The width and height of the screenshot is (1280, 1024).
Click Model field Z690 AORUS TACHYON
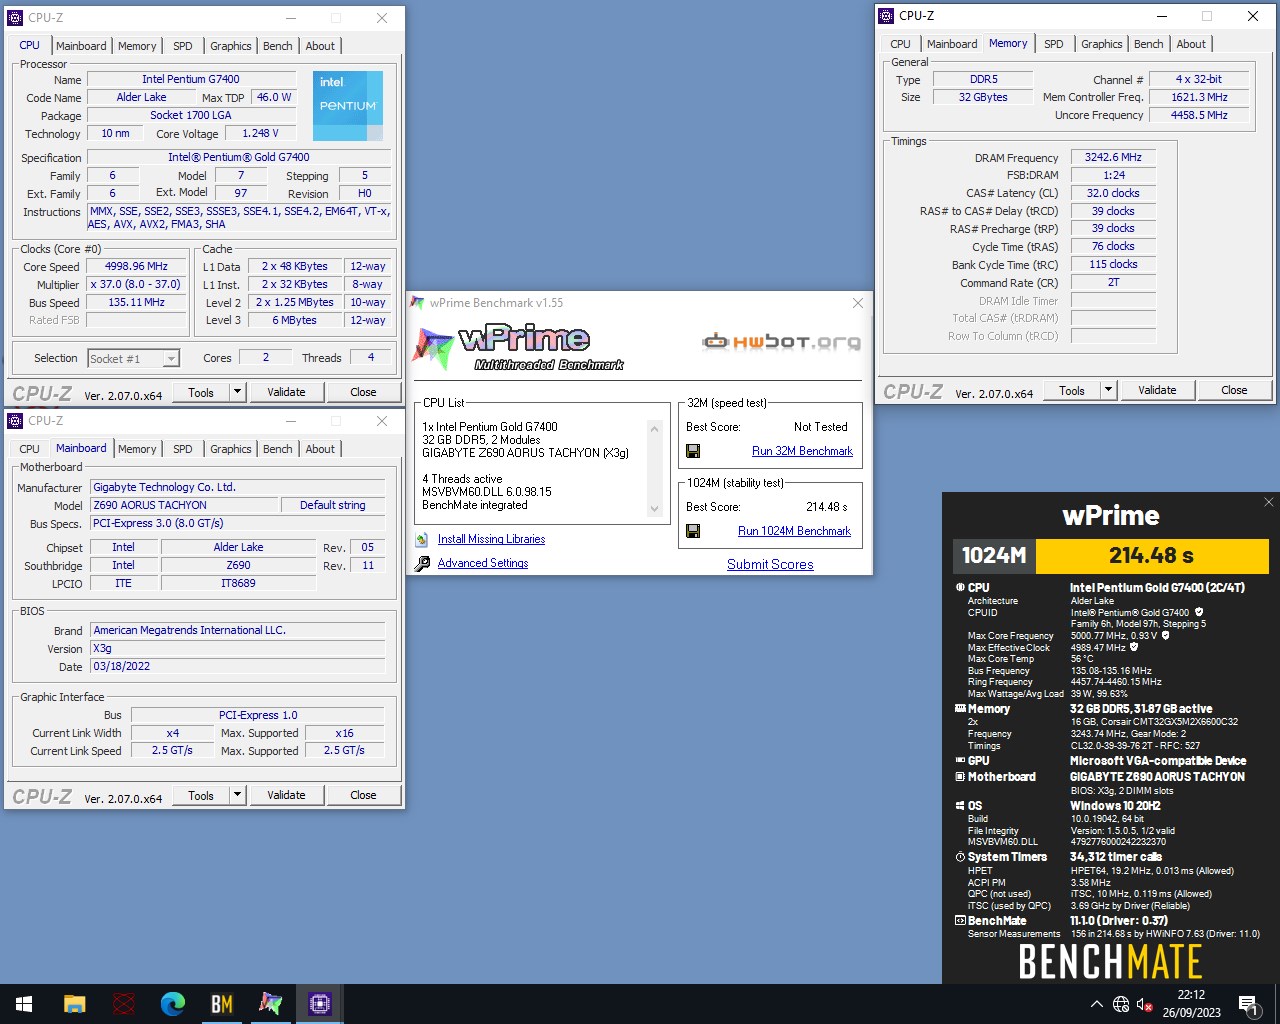pyautogui.click(x=184, y=505)
